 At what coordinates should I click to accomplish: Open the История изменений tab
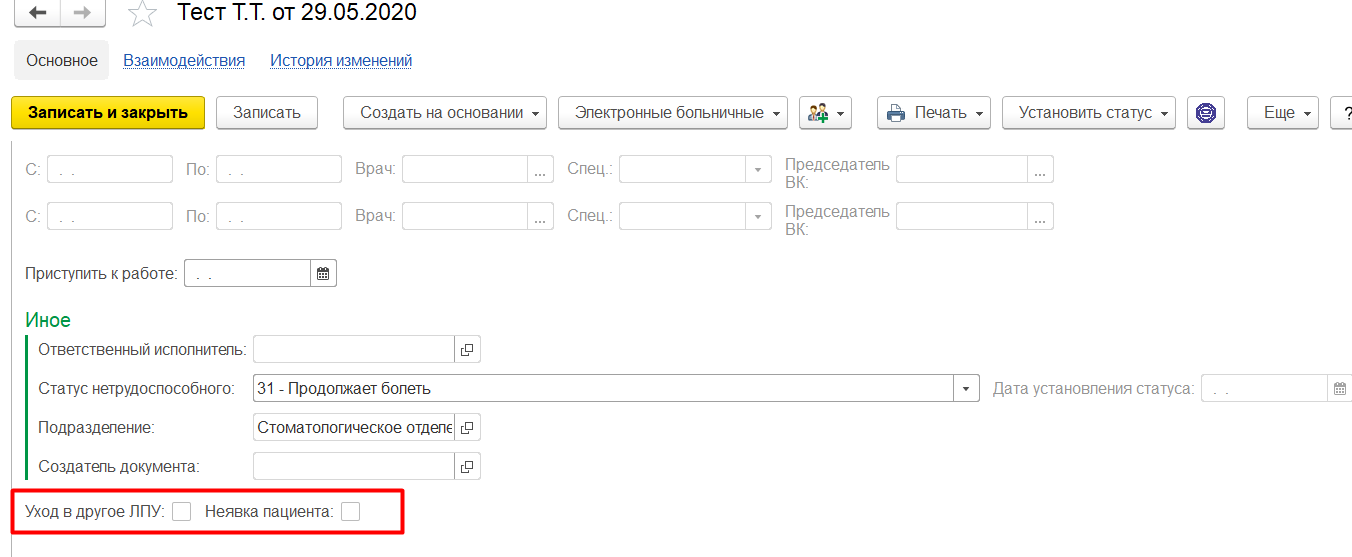tap(341, 61)
